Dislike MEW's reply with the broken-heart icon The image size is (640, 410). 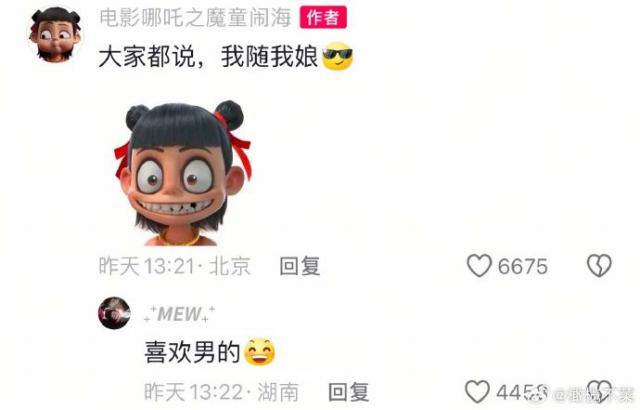pos(599,391)
